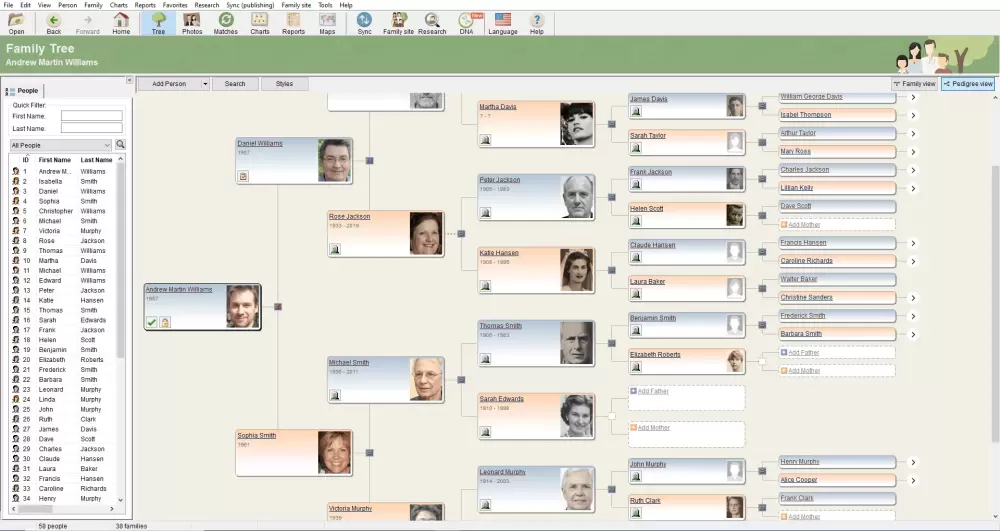Switch to Pedigree view
This screenshot has width=1000, height=531.
pyautogui.click(x=968, y=84)
